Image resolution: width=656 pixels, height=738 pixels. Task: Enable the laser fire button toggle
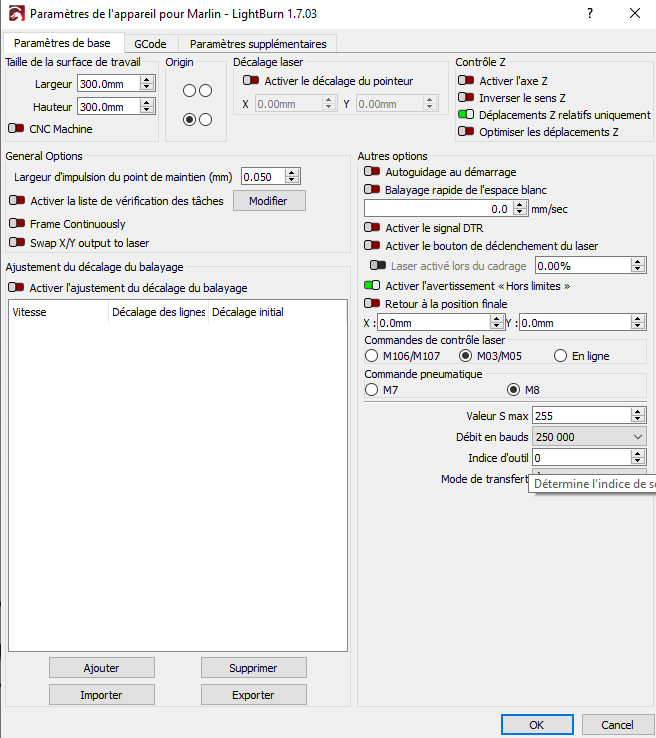coord(372,245)
